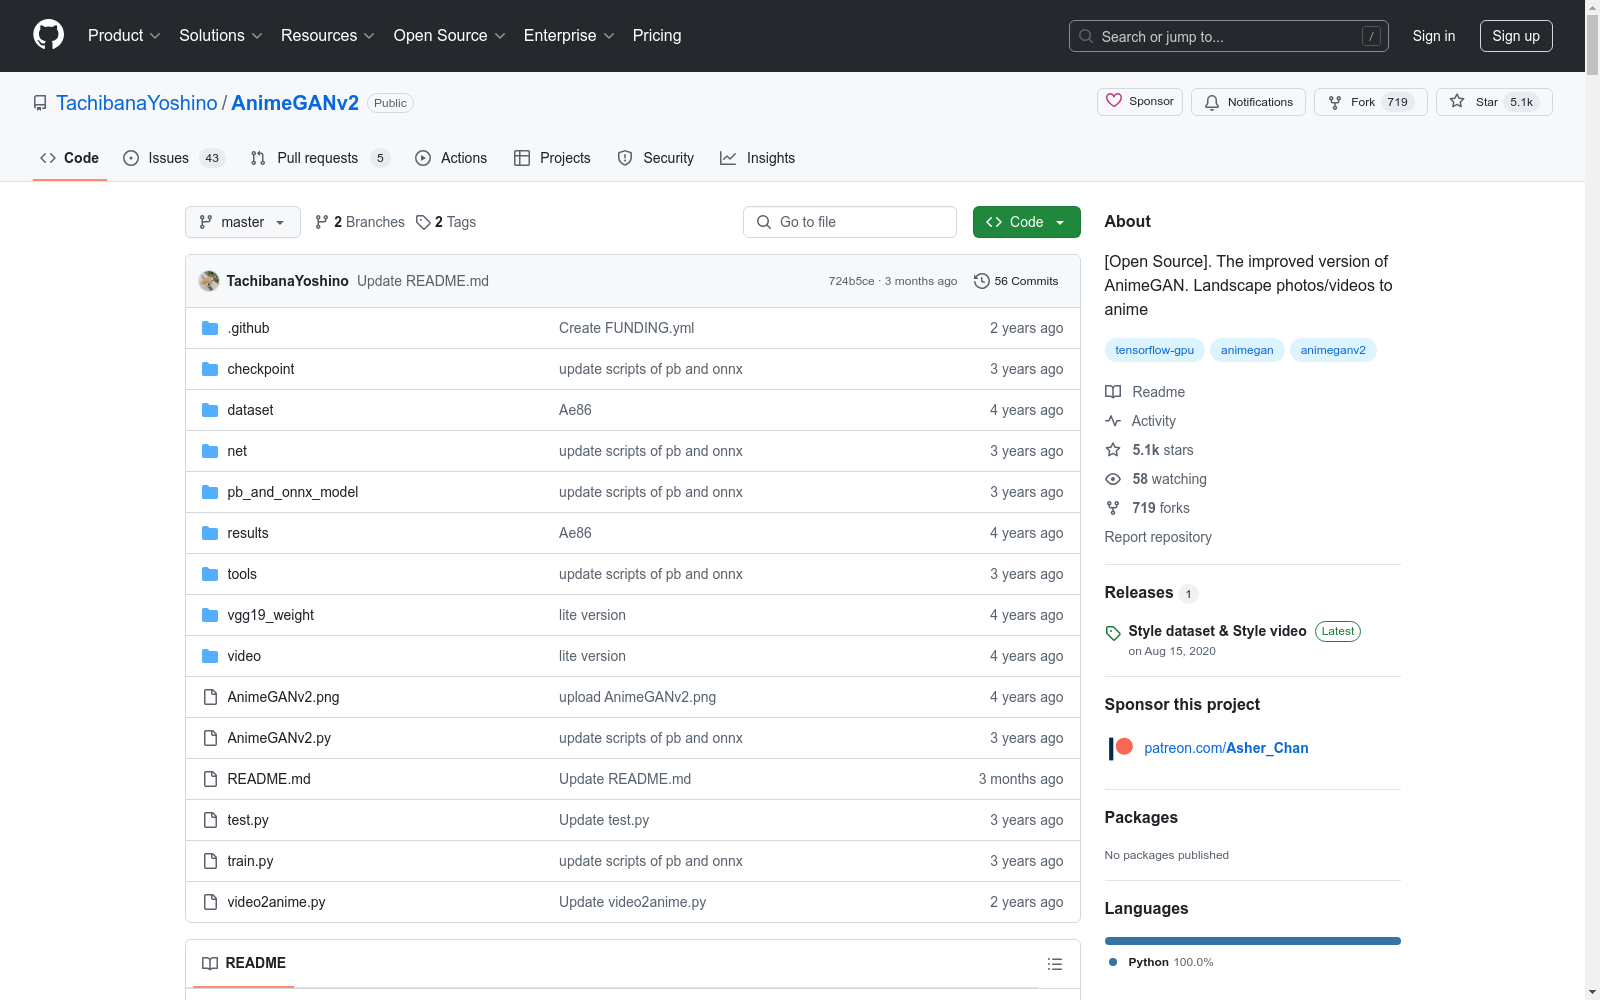The width and height of the screenshot is (1600, 1000).
Task: Switch to the Security tab
Action: [656, 158]
